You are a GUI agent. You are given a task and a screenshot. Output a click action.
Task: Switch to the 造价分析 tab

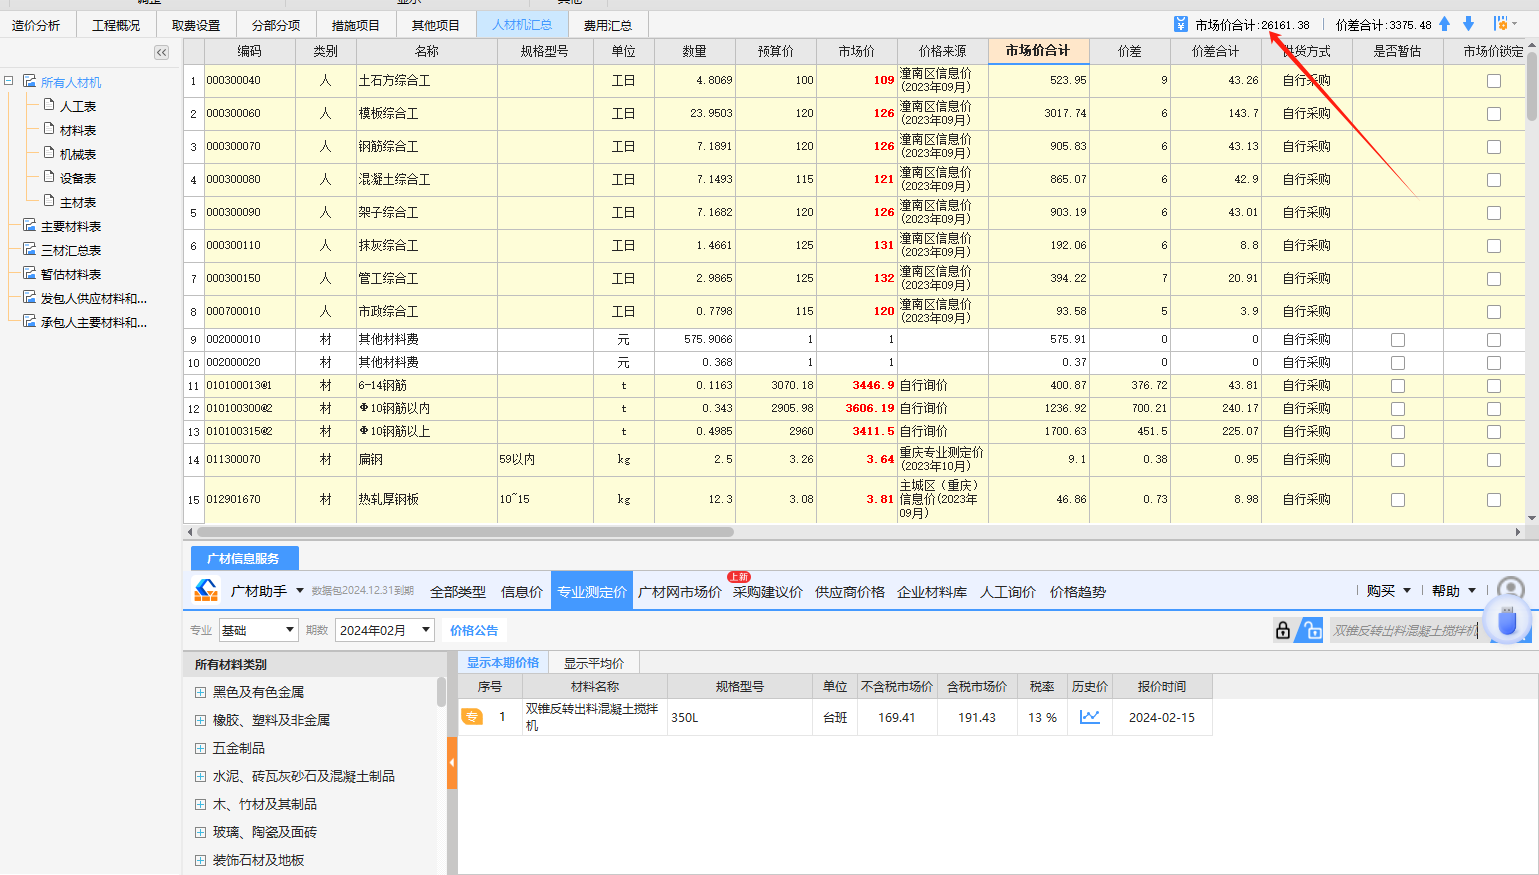click(36, 25)
